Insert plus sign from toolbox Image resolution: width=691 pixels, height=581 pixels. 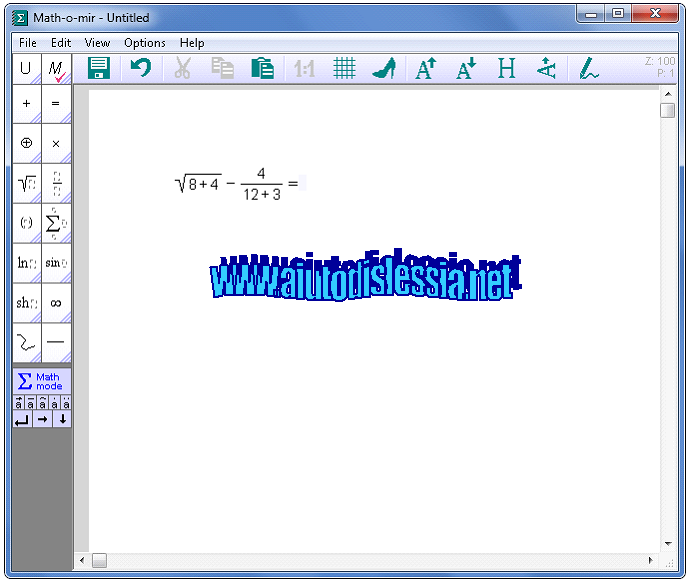point(26,104)
